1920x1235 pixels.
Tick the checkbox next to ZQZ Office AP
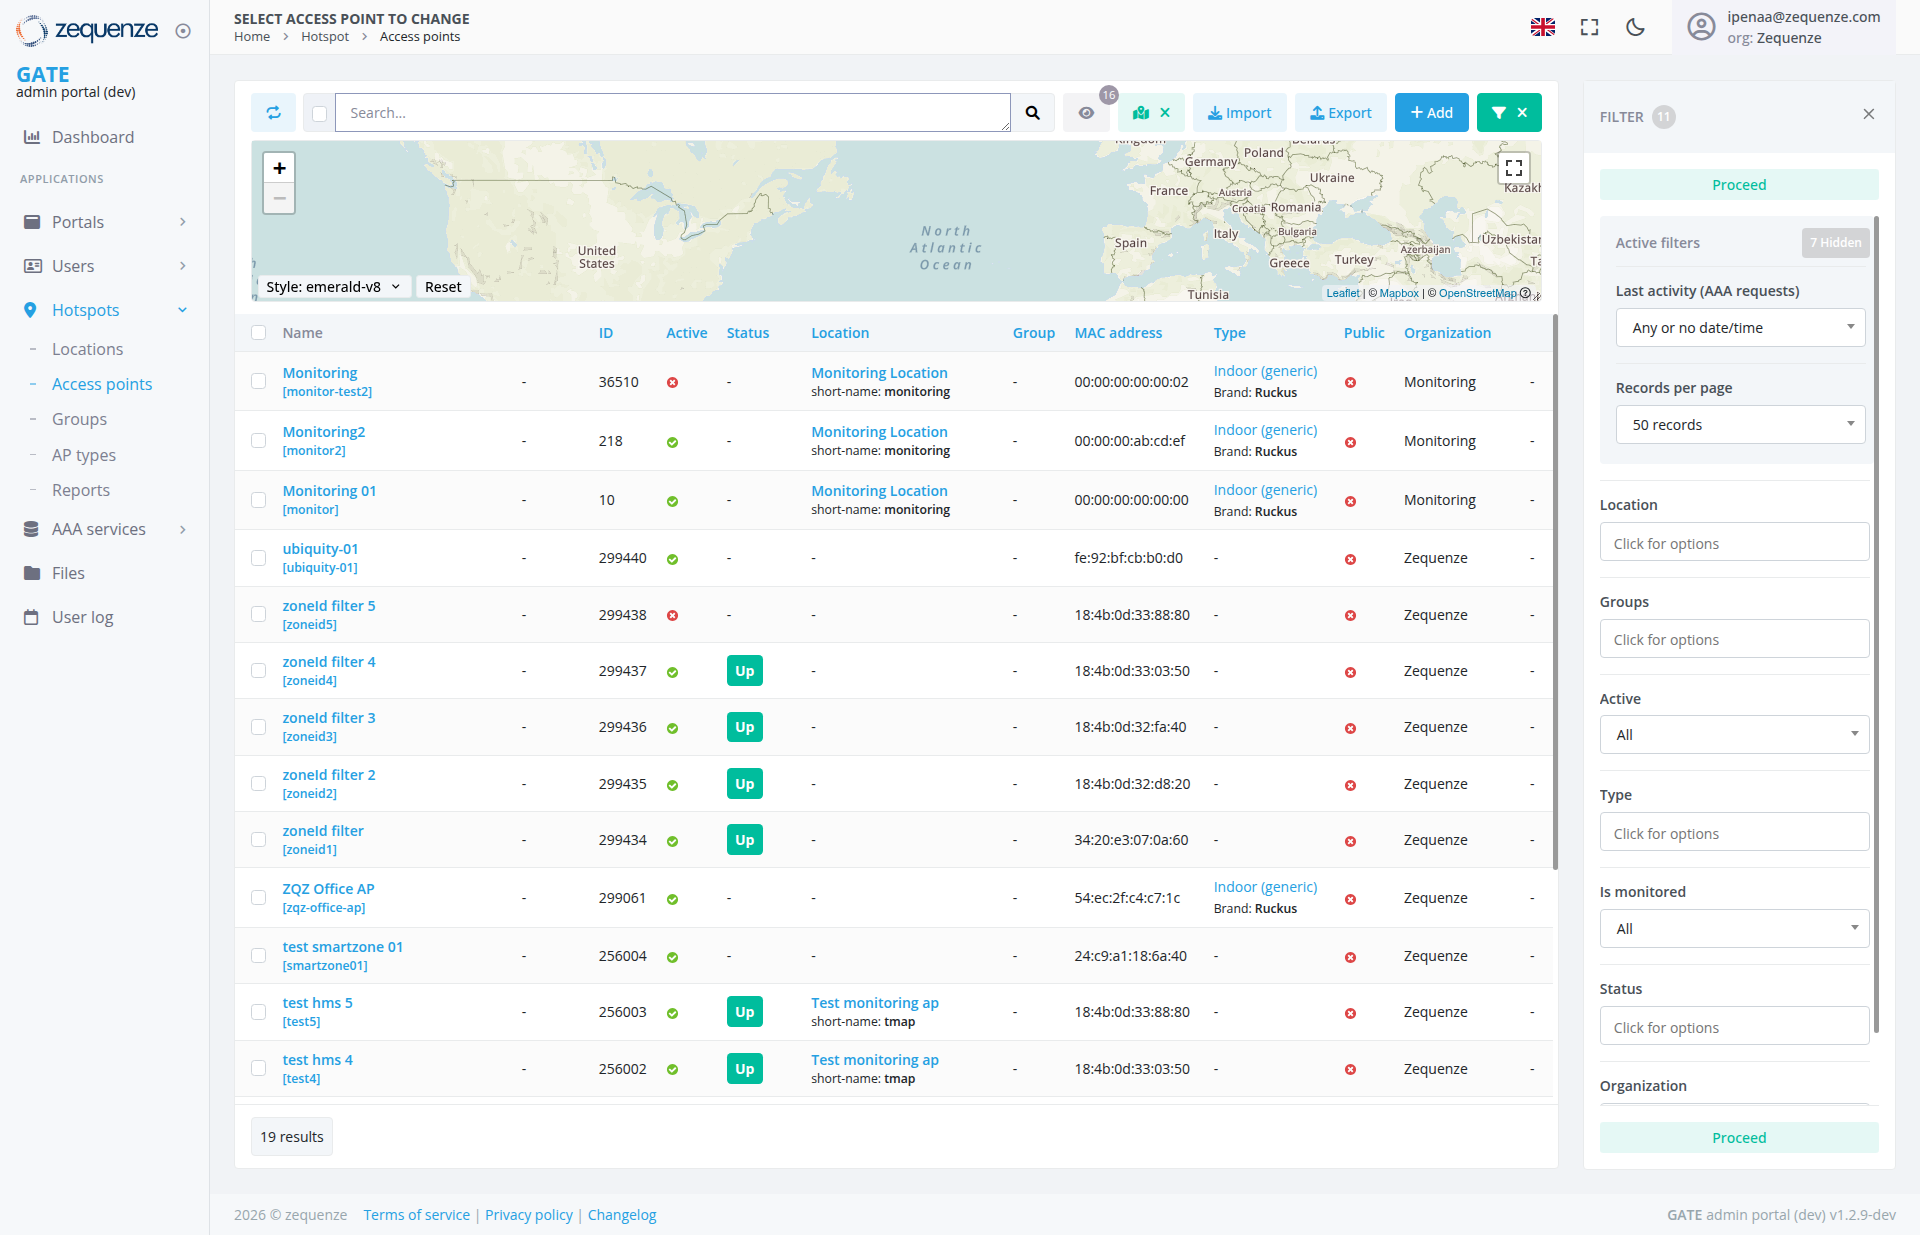tap(259, 897)
